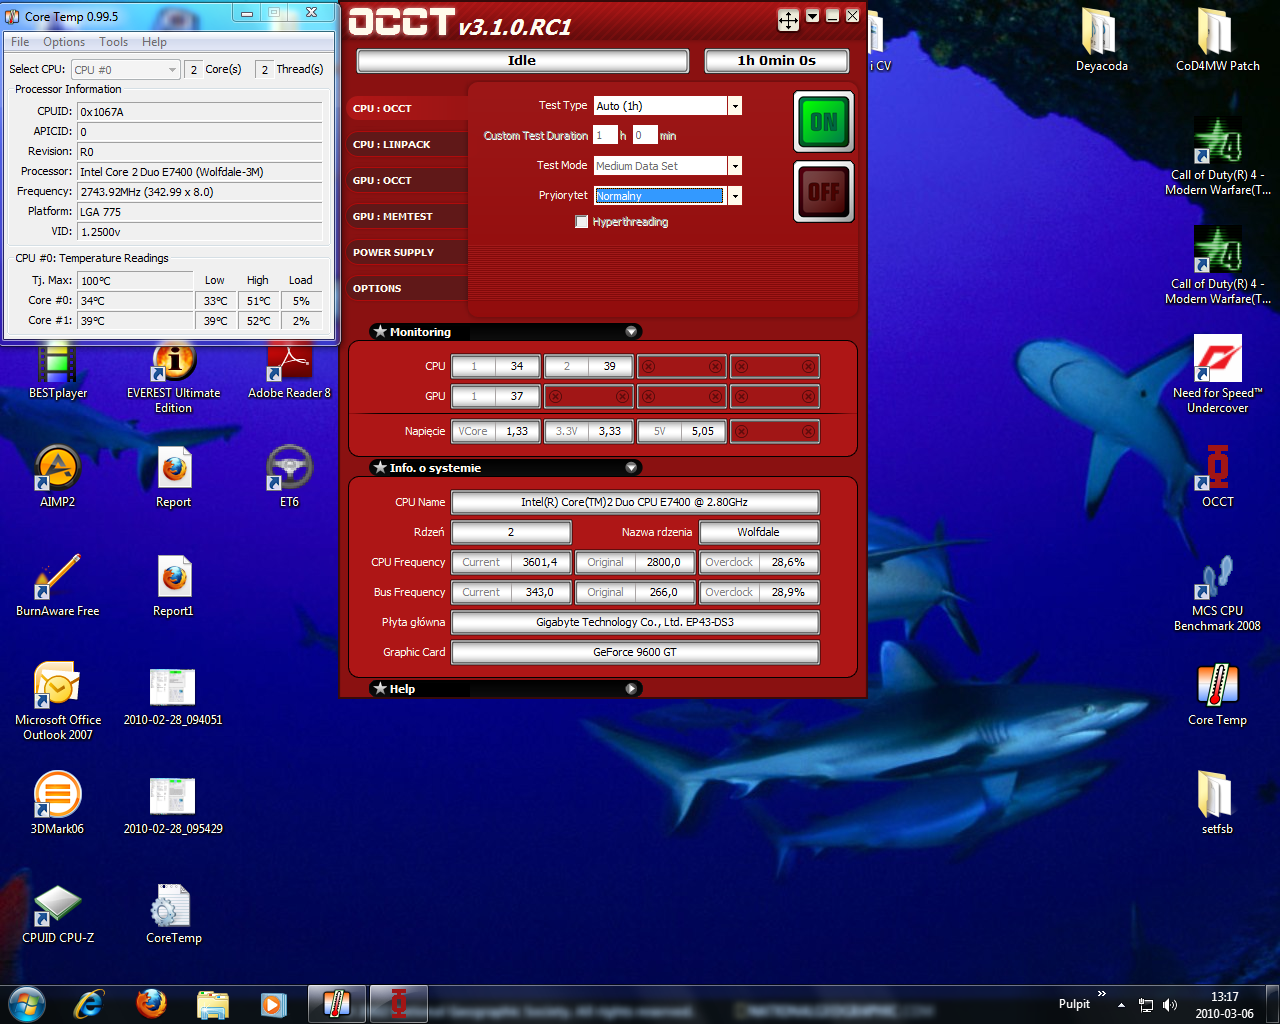Open the MCS CPU Benchmark 2008 icon
This screenshot has height=1024, width=1280.
click(1217, 578)
